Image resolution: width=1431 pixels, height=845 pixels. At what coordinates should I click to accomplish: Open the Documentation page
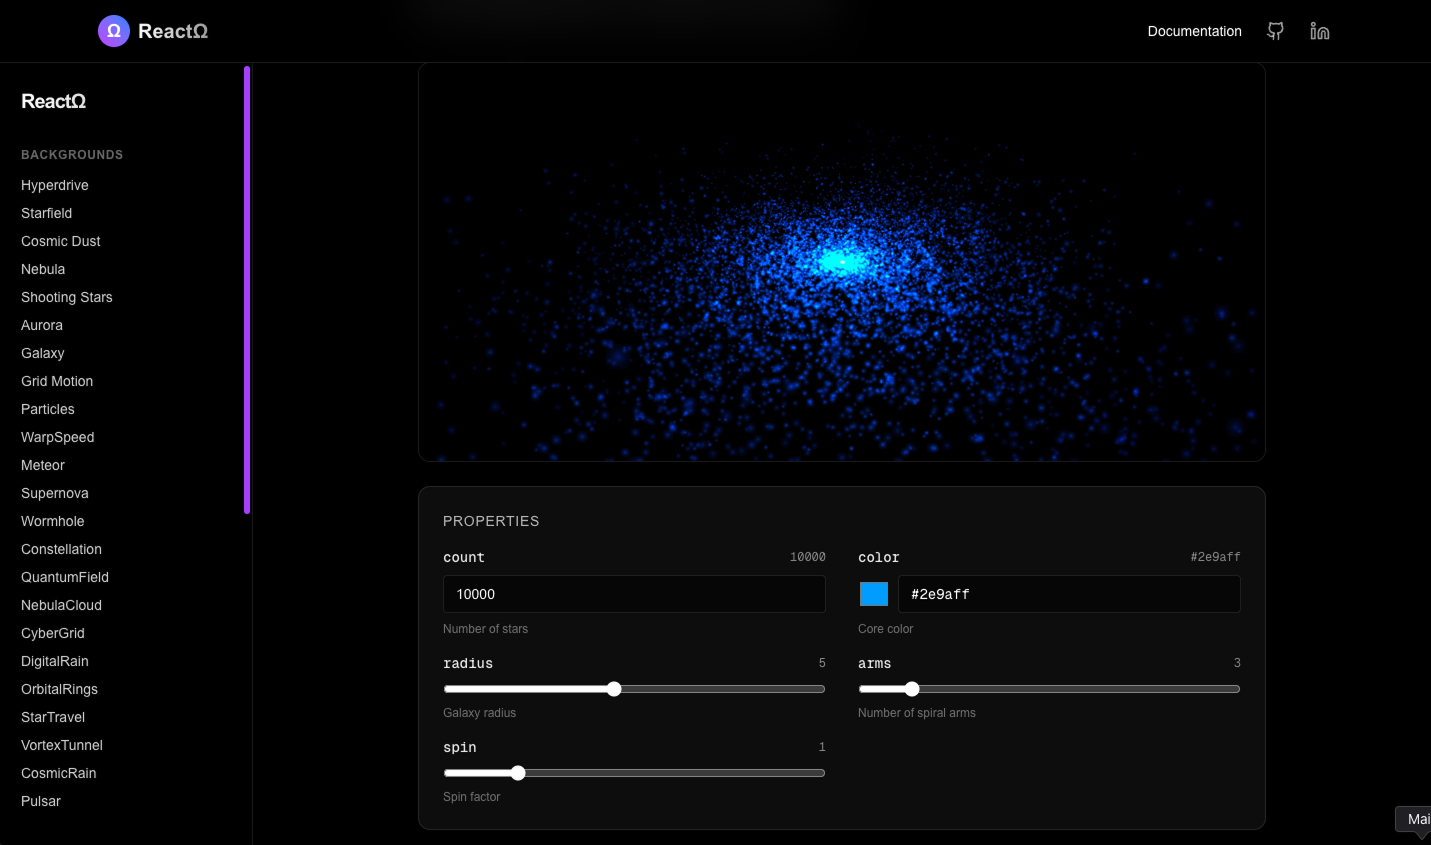[x=1194, y=31]
